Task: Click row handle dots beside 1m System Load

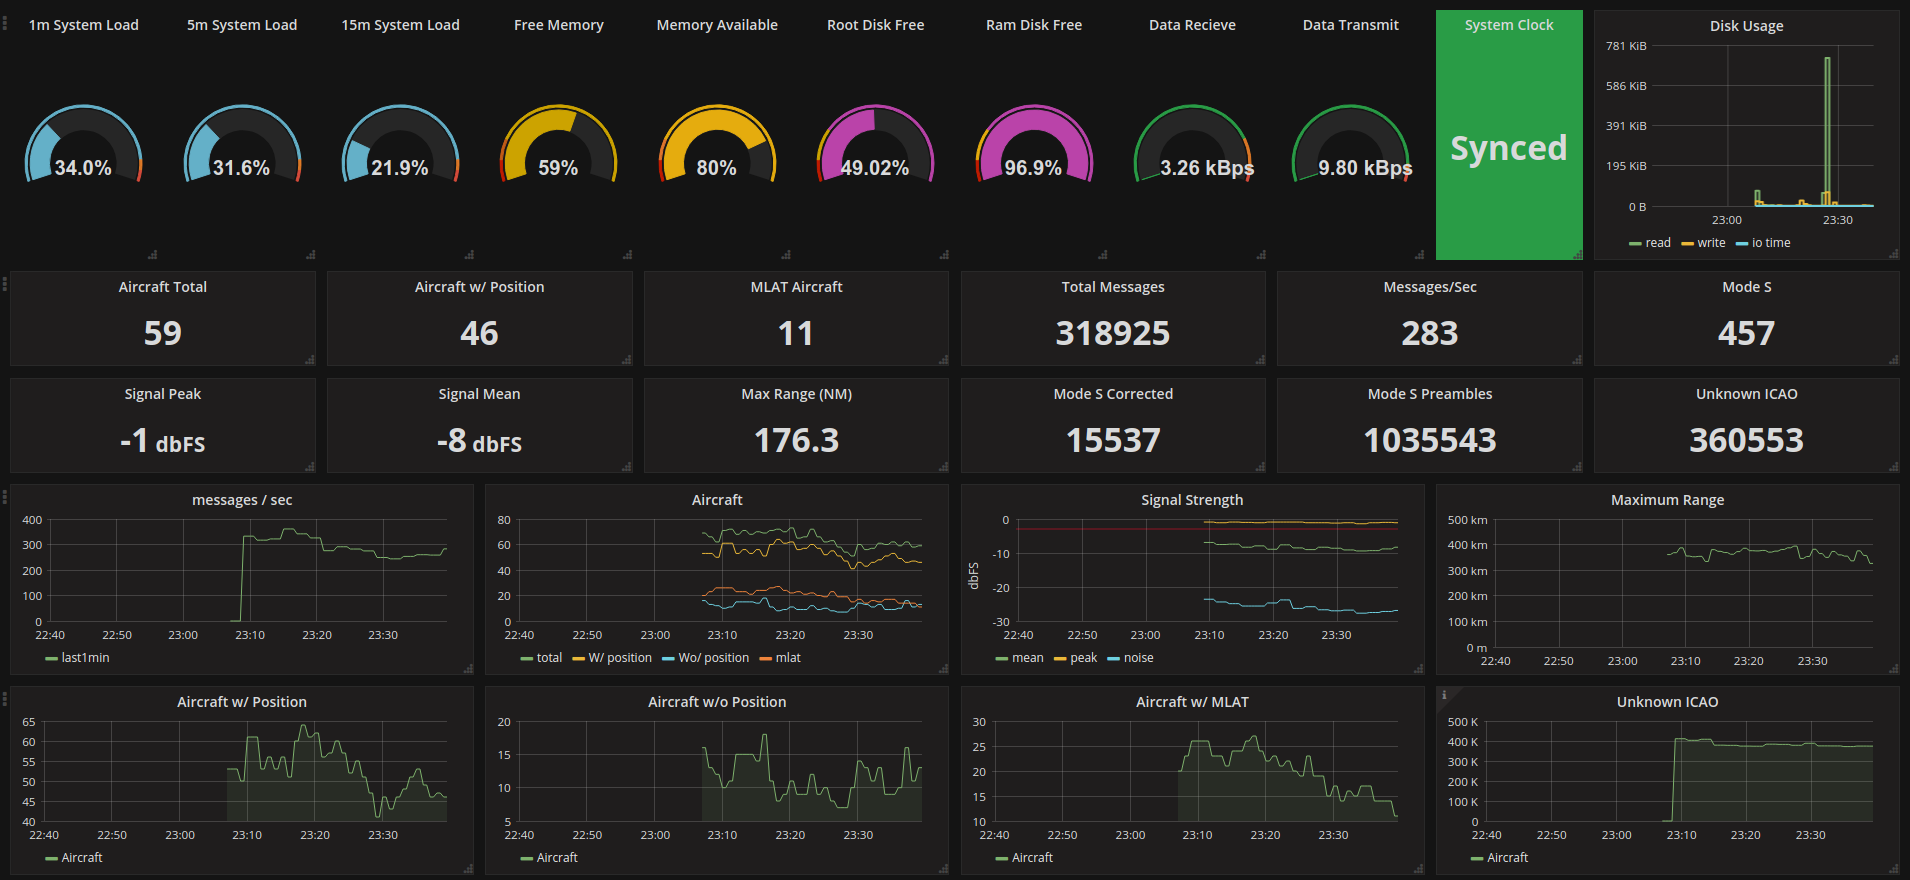Action: pos(5,23)
